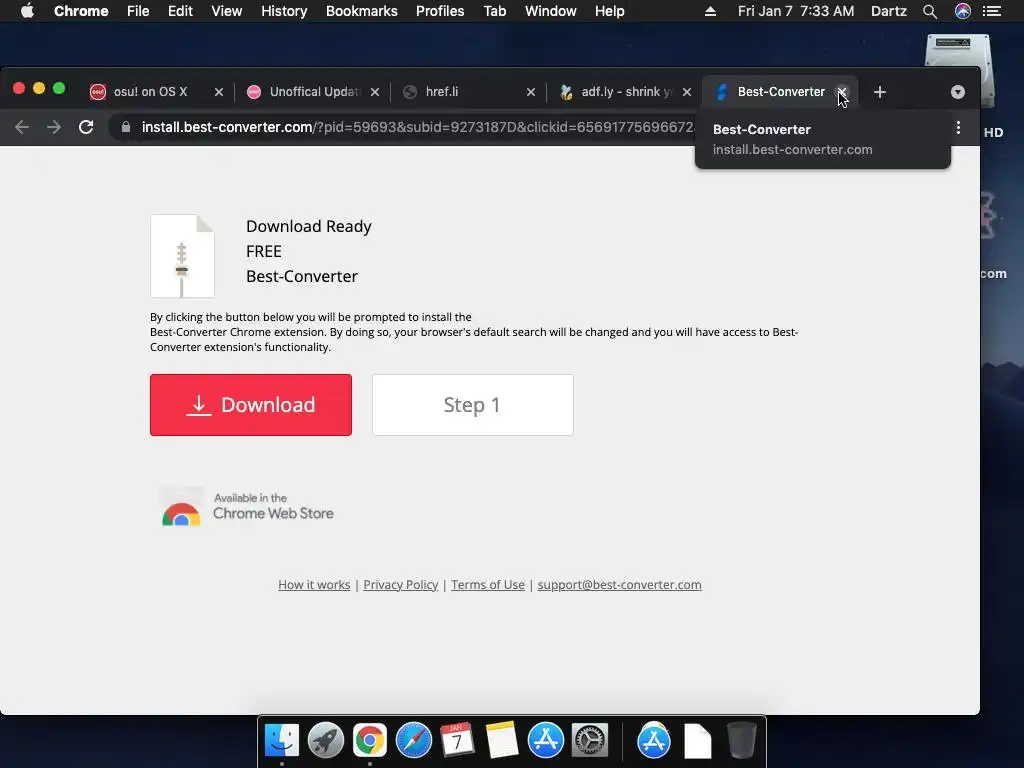
Task: Open Chrome from the Dock
Action: click(x=370, y=741)
